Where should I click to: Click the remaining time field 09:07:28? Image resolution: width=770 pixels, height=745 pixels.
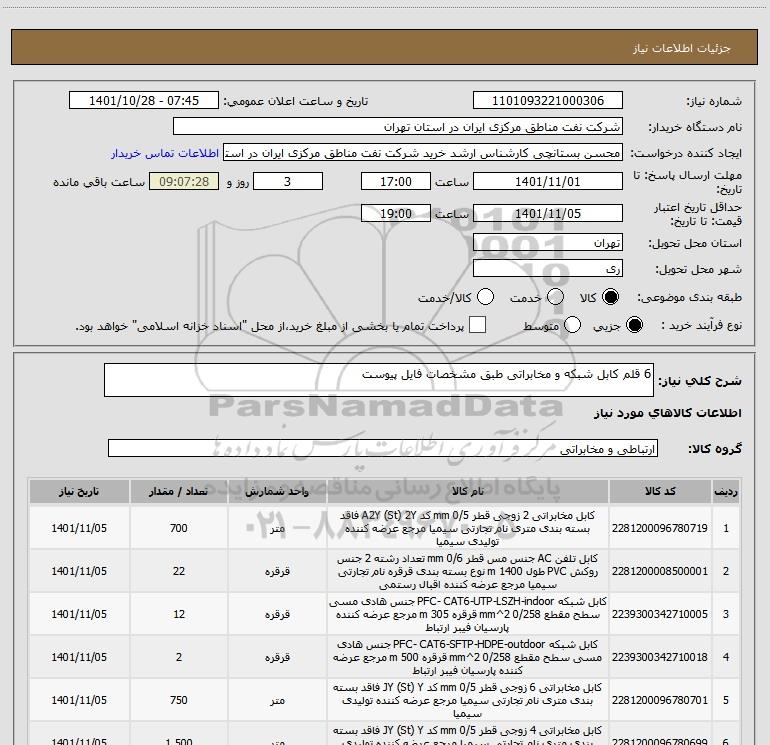[x=184, y=182]
